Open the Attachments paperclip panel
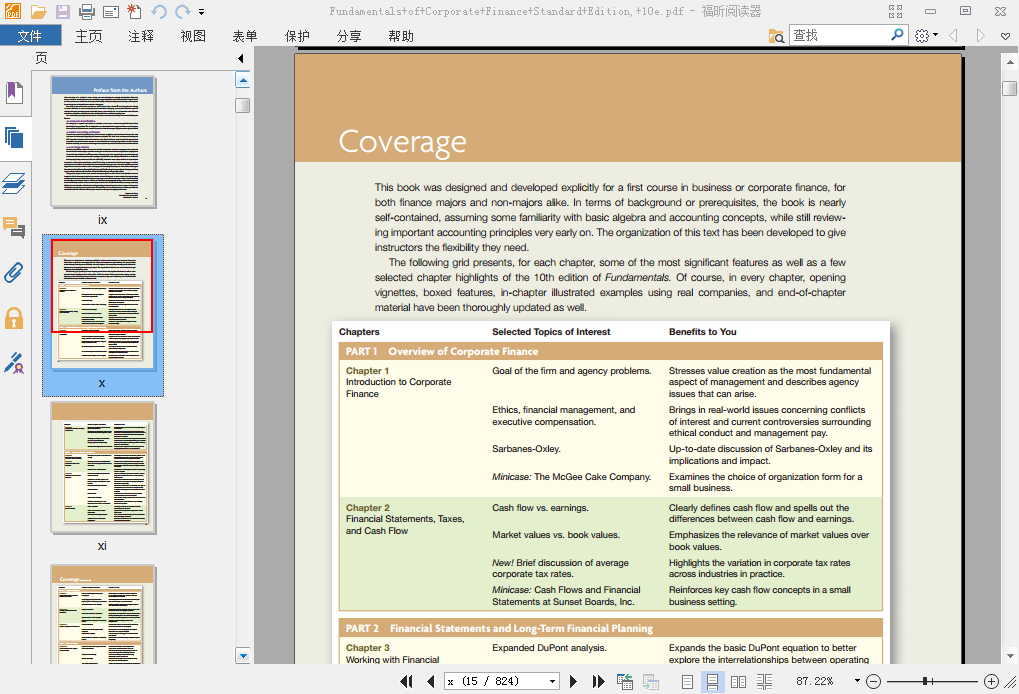This screenshot has height=694, width=1019. click(14, 273)
